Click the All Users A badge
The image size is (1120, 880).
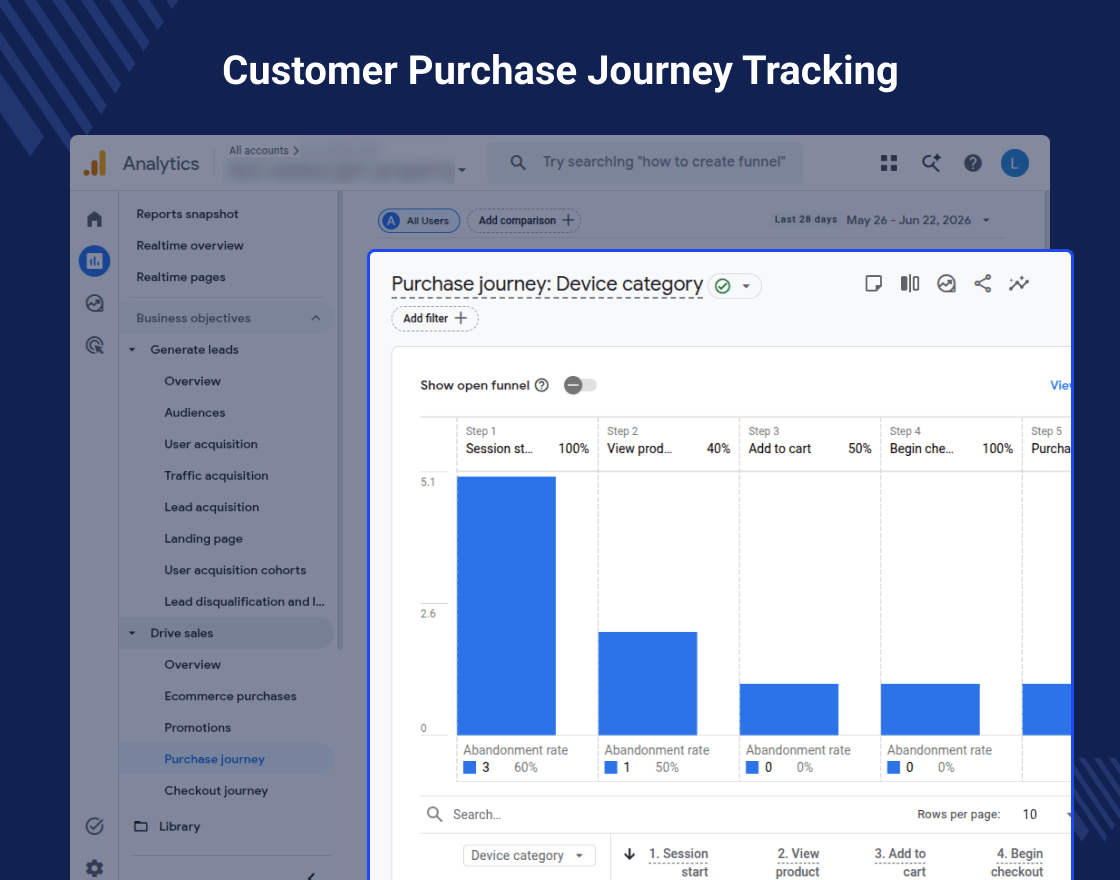click(391, 221)
